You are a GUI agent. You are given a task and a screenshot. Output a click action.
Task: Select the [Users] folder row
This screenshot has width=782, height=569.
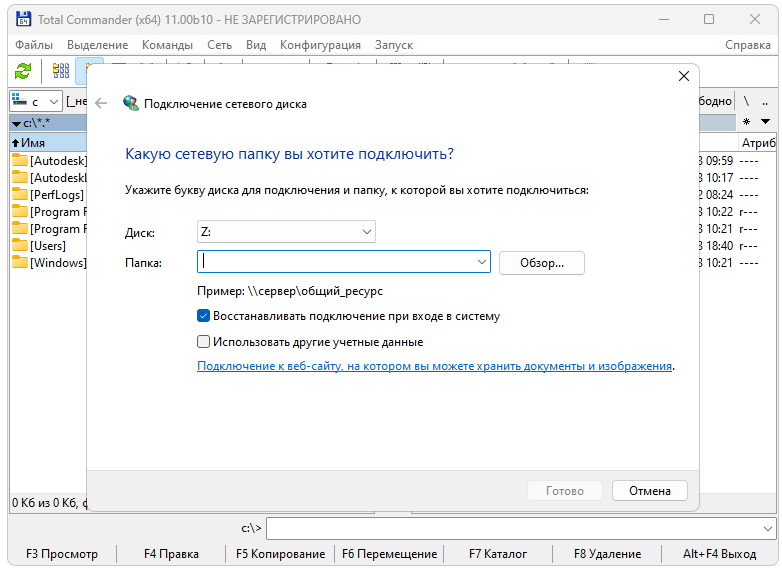pos(48,245)
